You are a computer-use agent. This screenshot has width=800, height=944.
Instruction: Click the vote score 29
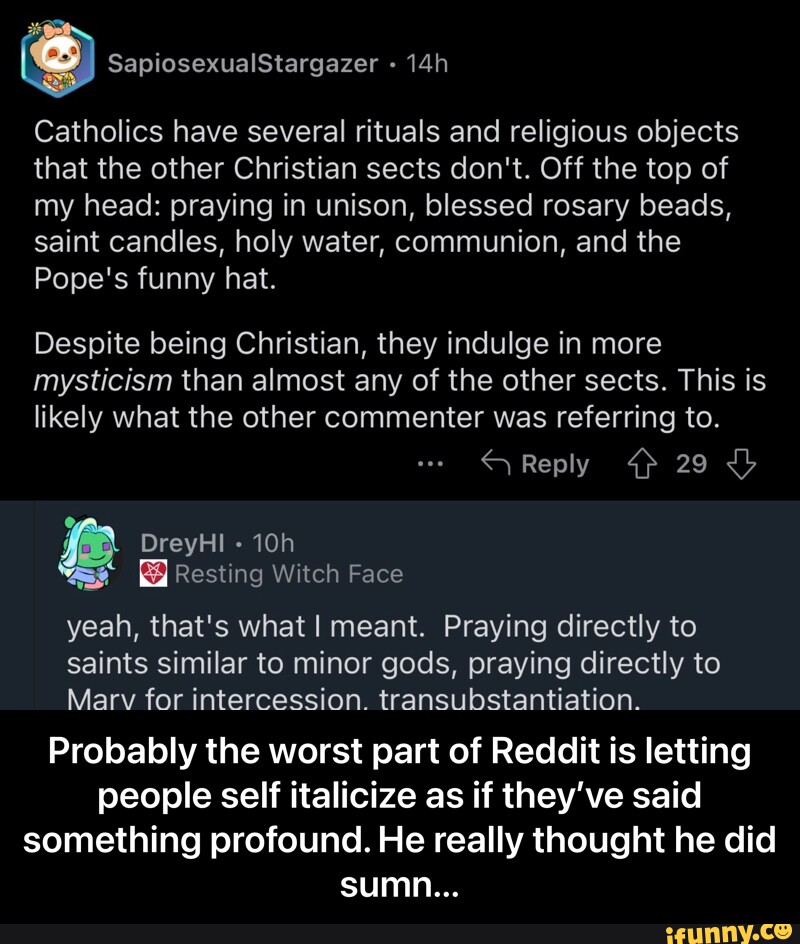pyautogui.click(x=692, y=464)
